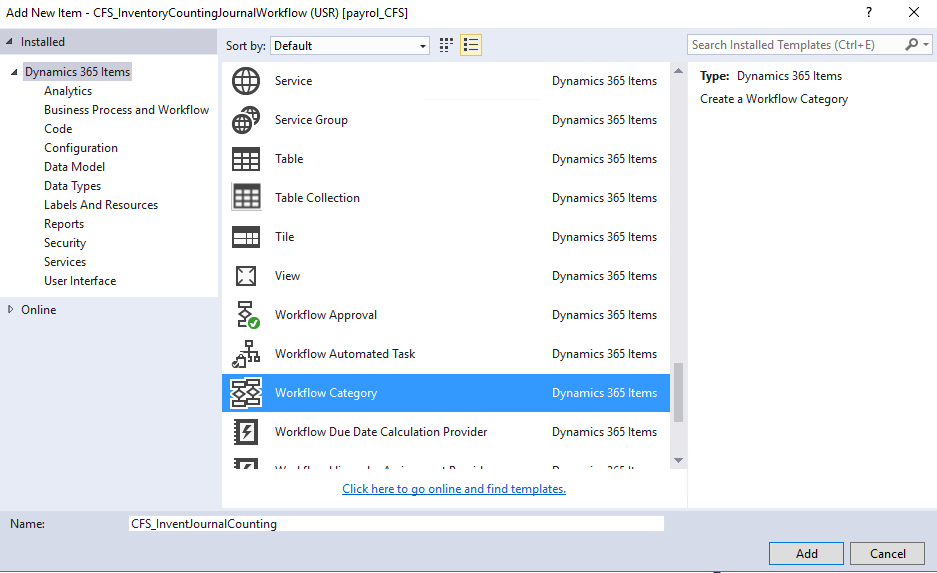Viewport: 937px width, 573px height.
Task: Collapse the Installed section
Action: 9,42
